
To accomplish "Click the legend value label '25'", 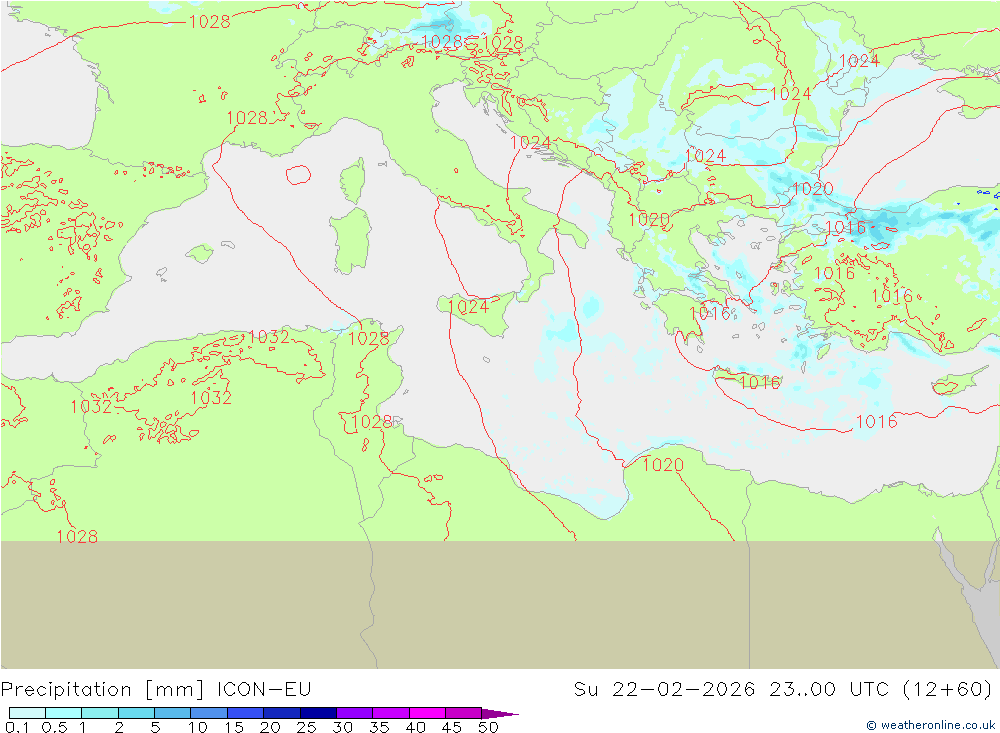I will point(306,727).
